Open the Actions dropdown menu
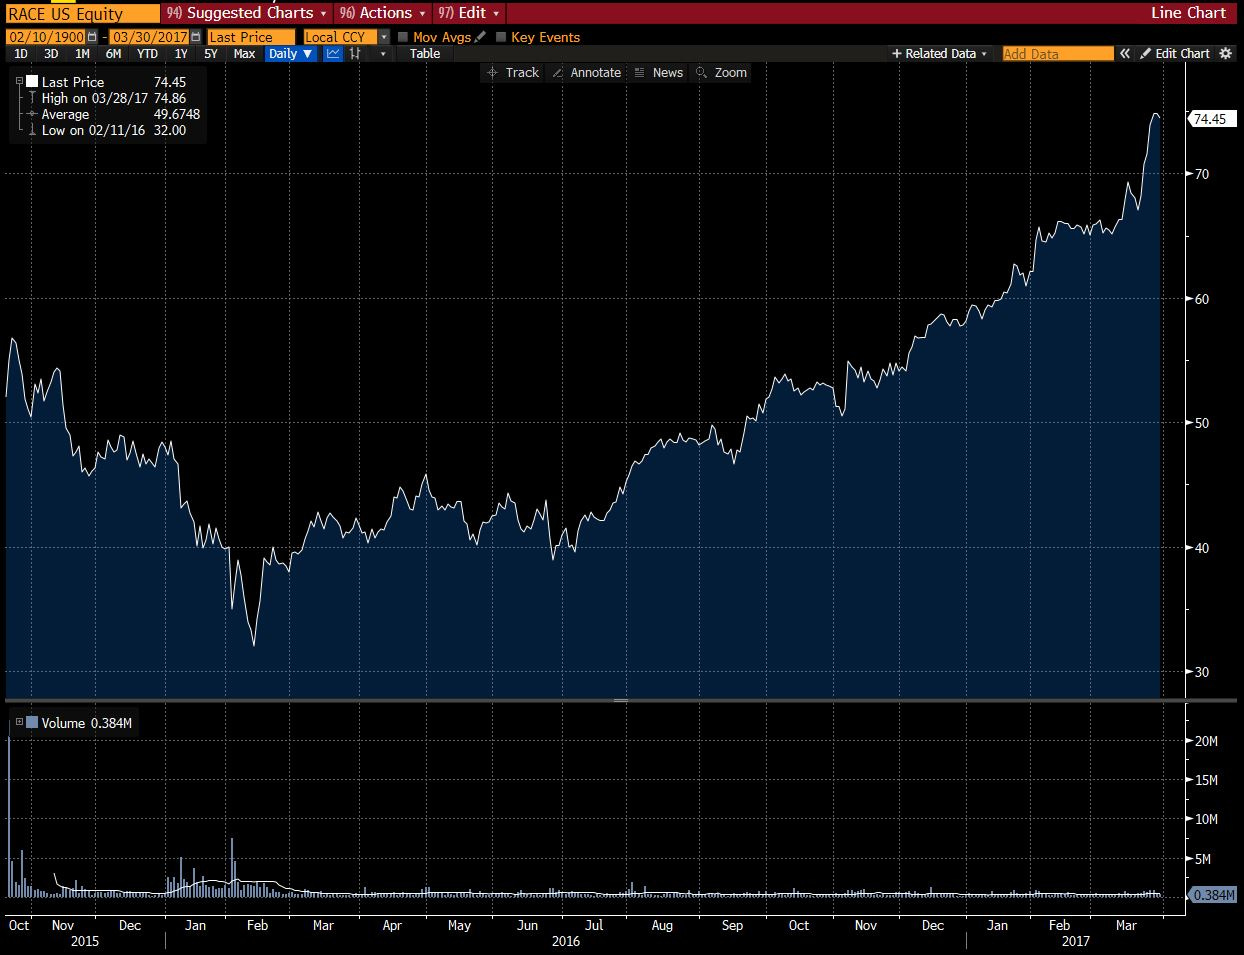The height and width of the screenshot is (955, 1244). (382, 13)
